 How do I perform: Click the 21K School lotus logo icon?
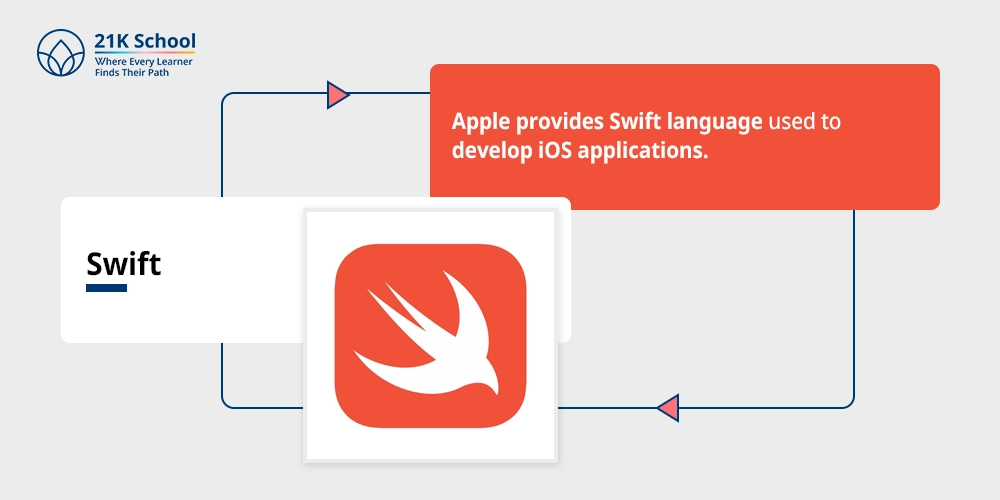(x=61, y=52)
